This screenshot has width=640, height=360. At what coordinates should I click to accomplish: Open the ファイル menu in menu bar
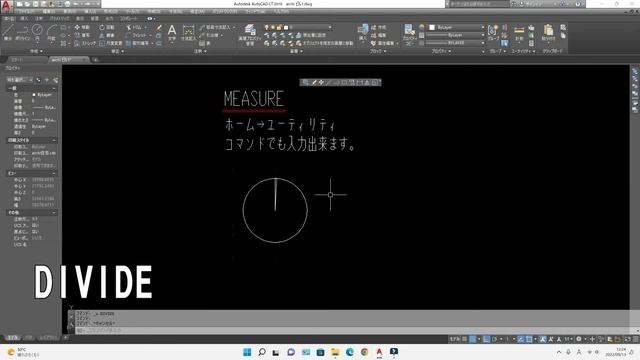[26, 11]
